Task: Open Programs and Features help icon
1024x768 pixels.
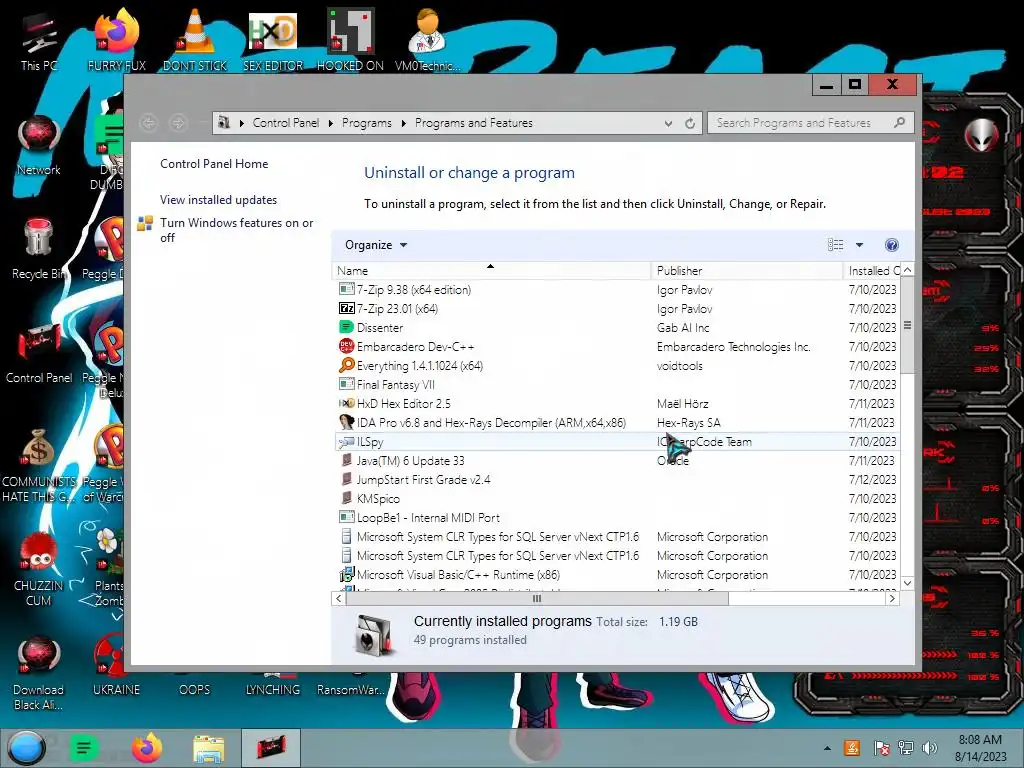Action: [x=891, y=245]
